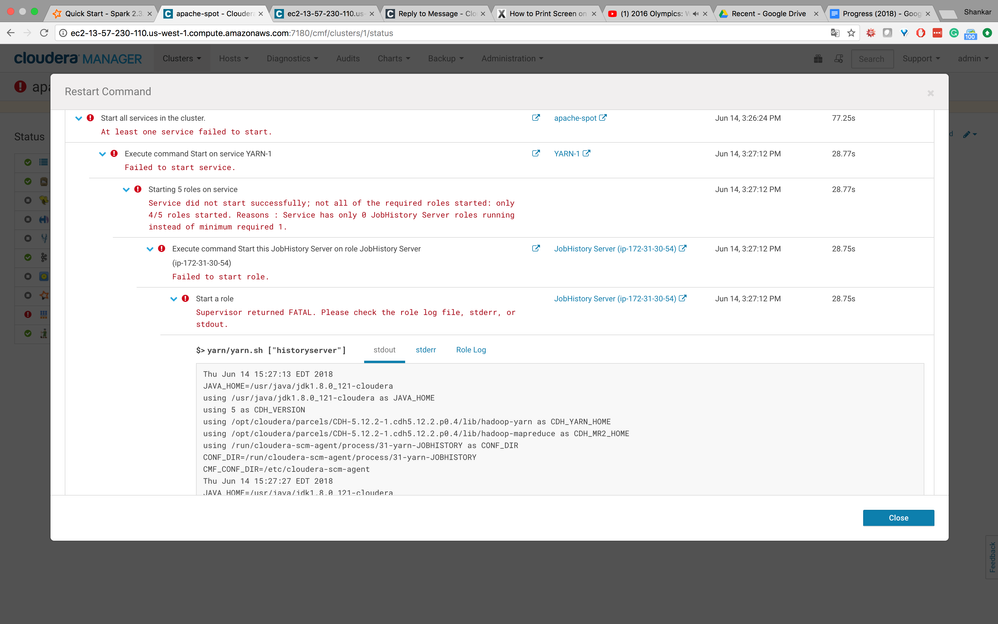
Task: Click the Feedback side tab
Action: [x=992, y=557]
